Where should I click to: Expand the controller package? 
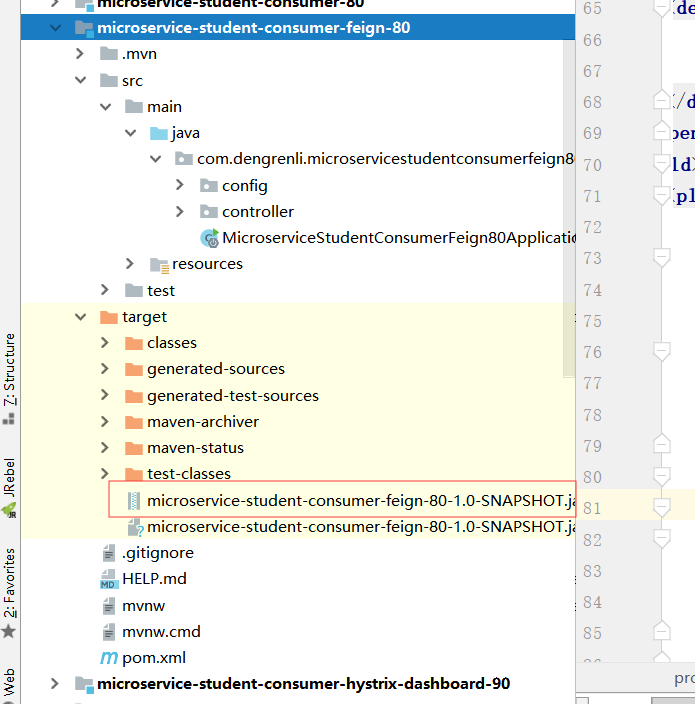click(x=180, y=211)
